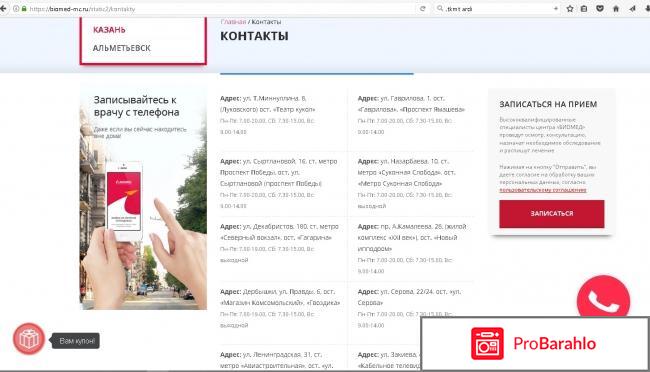Click the green padlock security icon
This screenshot has height=372, width=650.
point(24,9)
